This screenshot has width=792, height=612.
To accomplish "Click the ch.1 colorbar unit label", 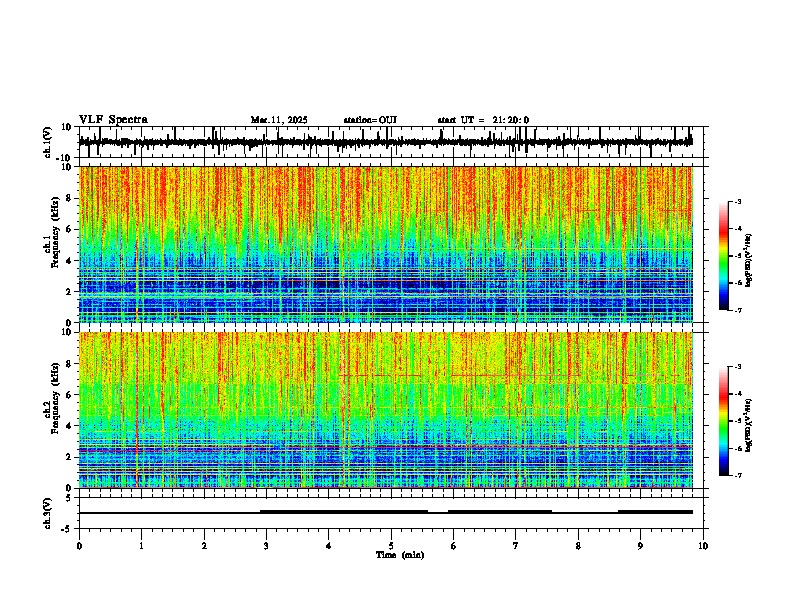I will 748,260.
